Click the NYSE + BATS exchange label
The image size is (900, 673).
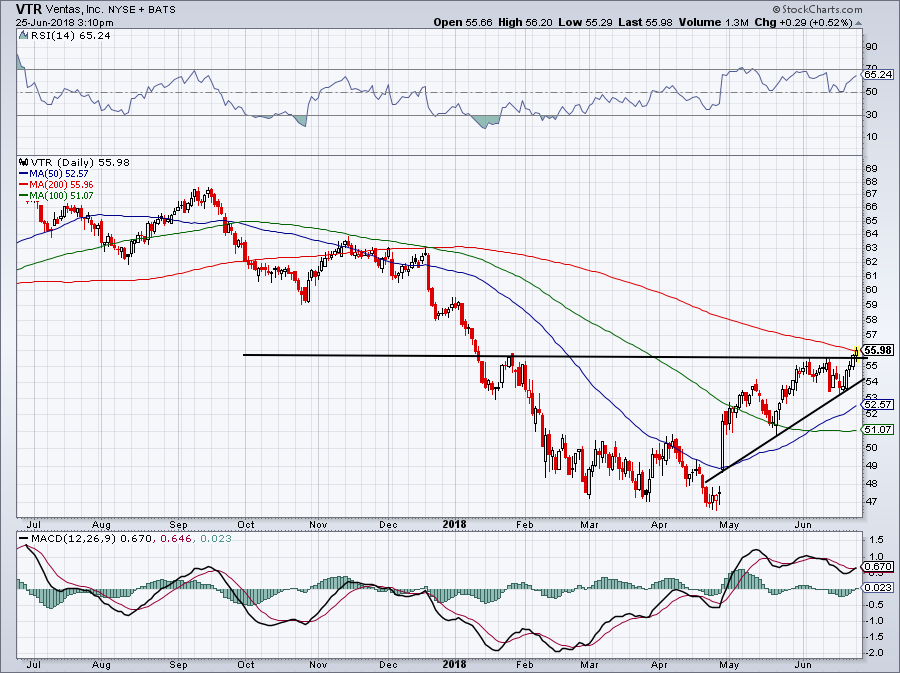[x=142, y=10]
